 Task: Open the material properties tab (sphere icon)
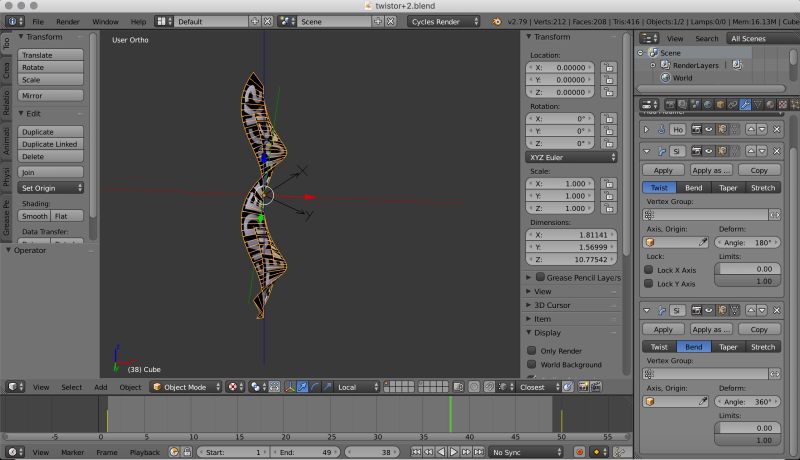770,105
